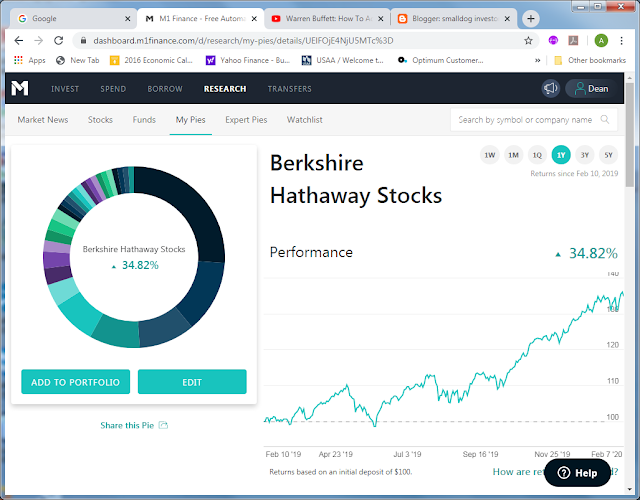Expand hidden bookmarks chevron
This screenshot has height=500, width=640.
pyautogui.click(x=538, y=60)
